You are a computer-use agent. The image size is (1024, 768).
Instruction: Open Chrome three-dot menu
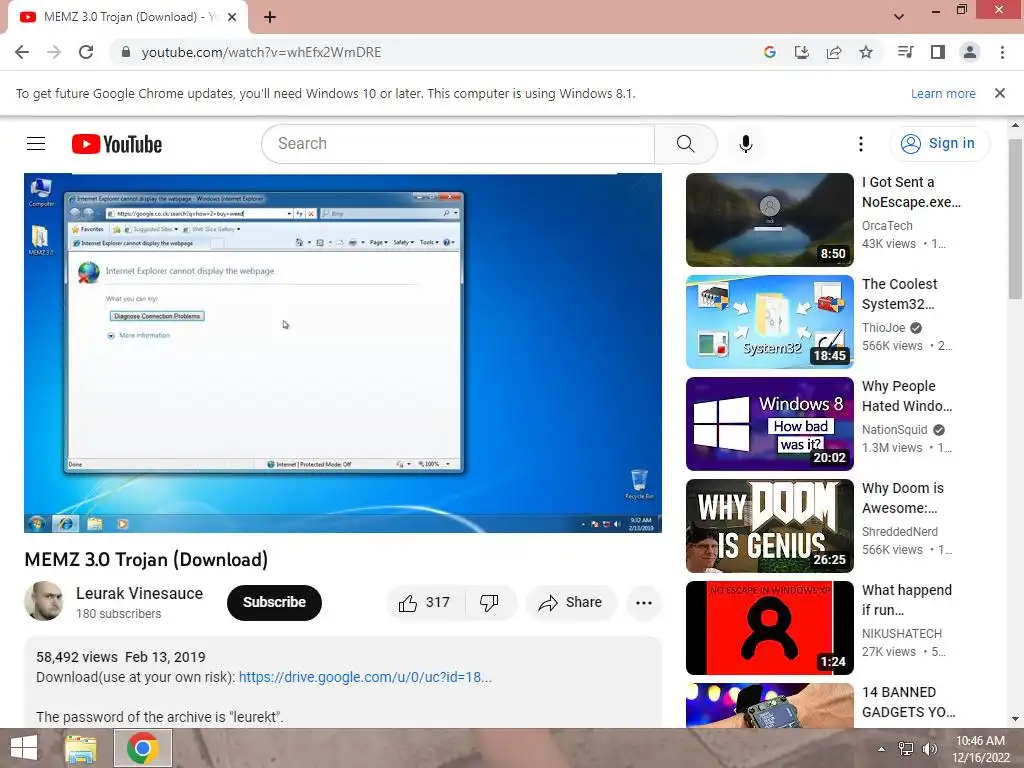(1002, 52)
